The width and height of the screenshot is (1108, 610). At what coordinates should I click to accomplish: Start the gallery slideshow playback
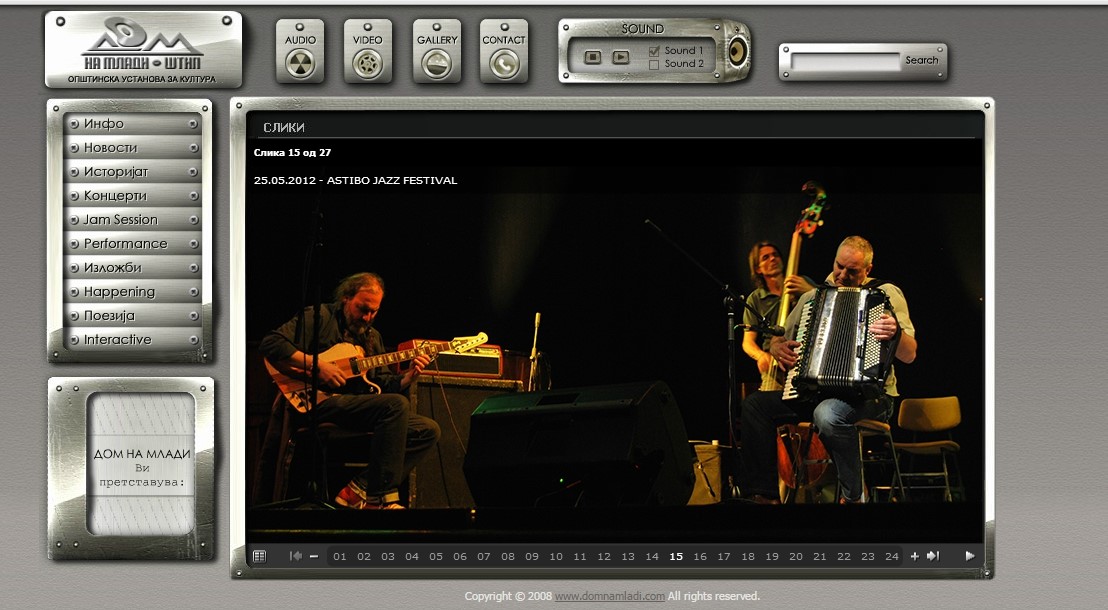[970, 557]
